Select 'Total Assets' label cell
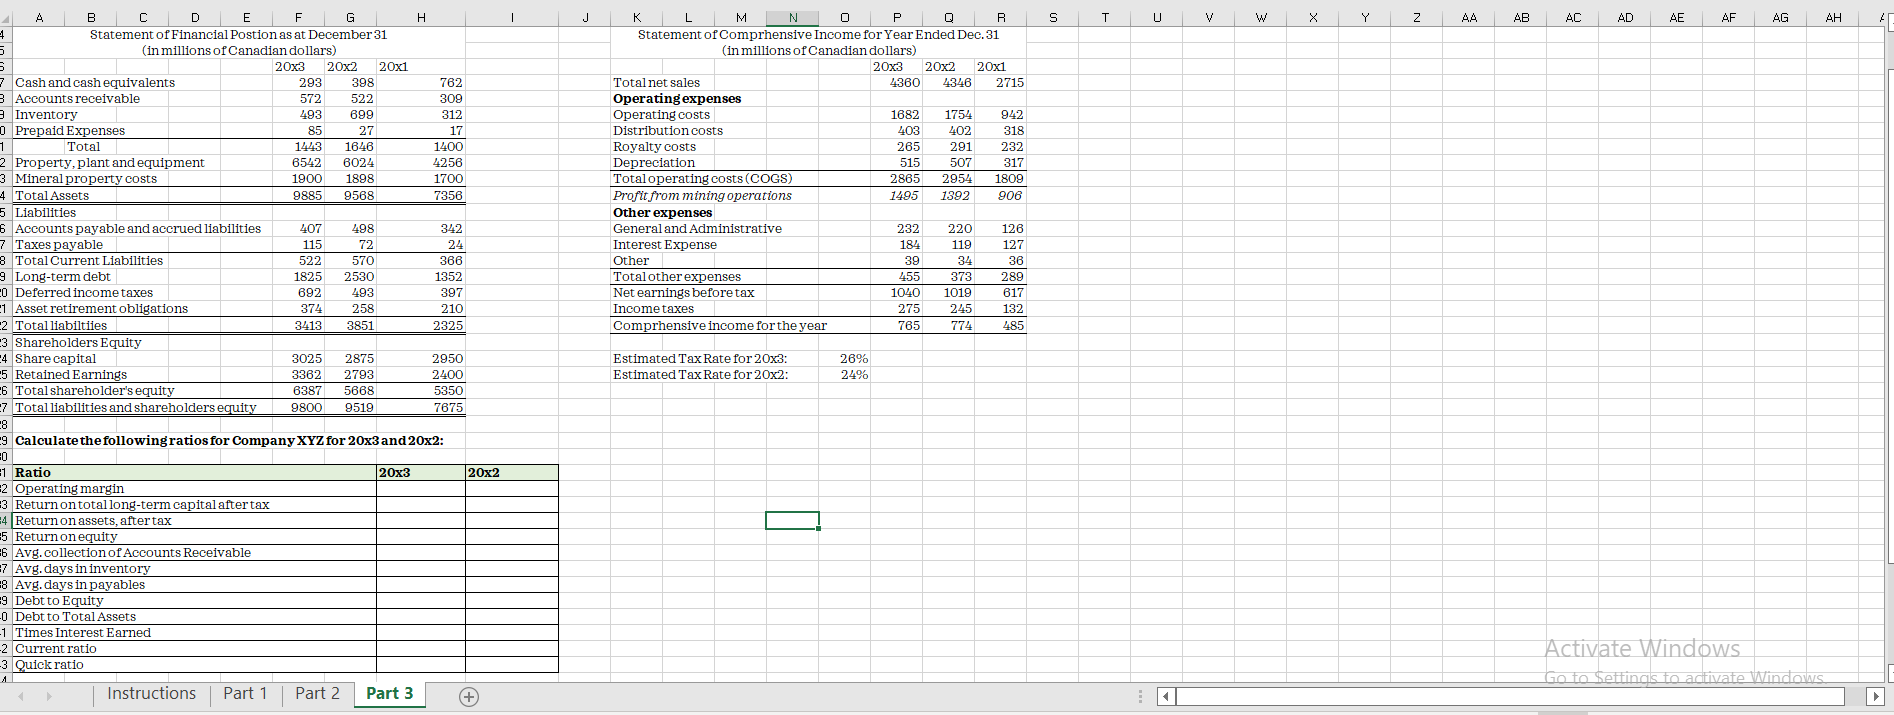 click(52, 196)
